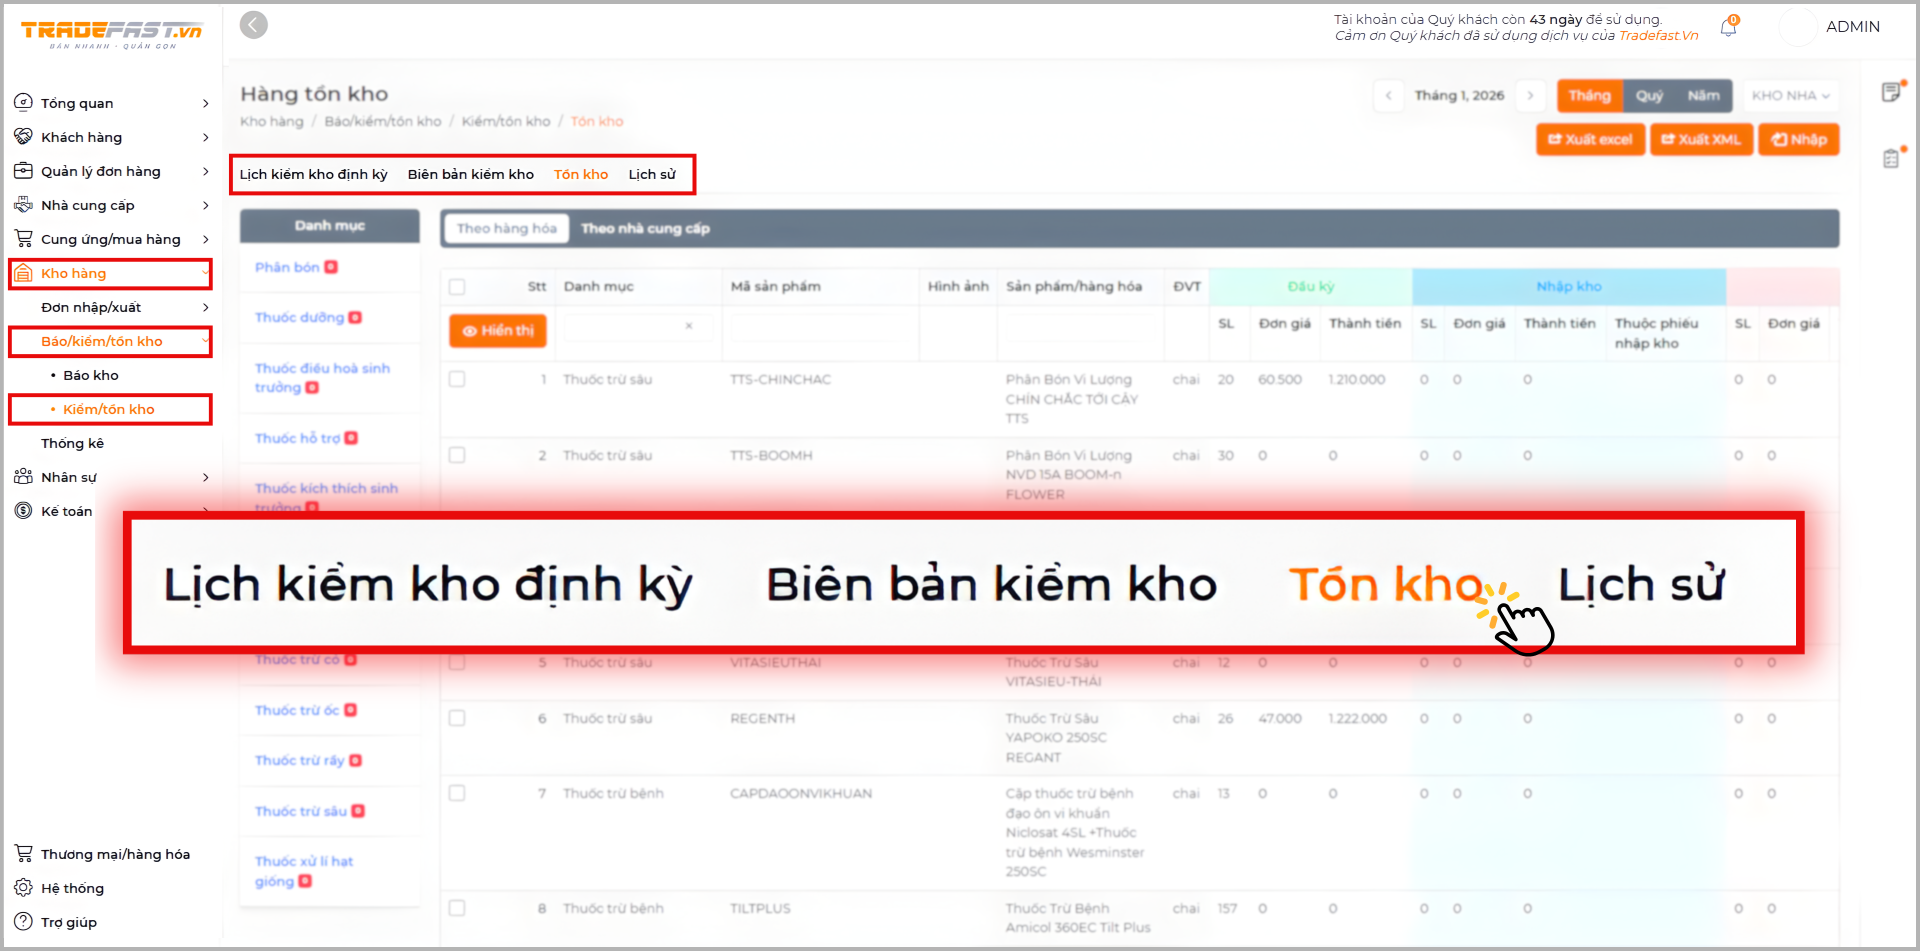This screenshot has height=951, width=1920.
Task: Click the Nhân sự people icon
Action: pos(23,477)
